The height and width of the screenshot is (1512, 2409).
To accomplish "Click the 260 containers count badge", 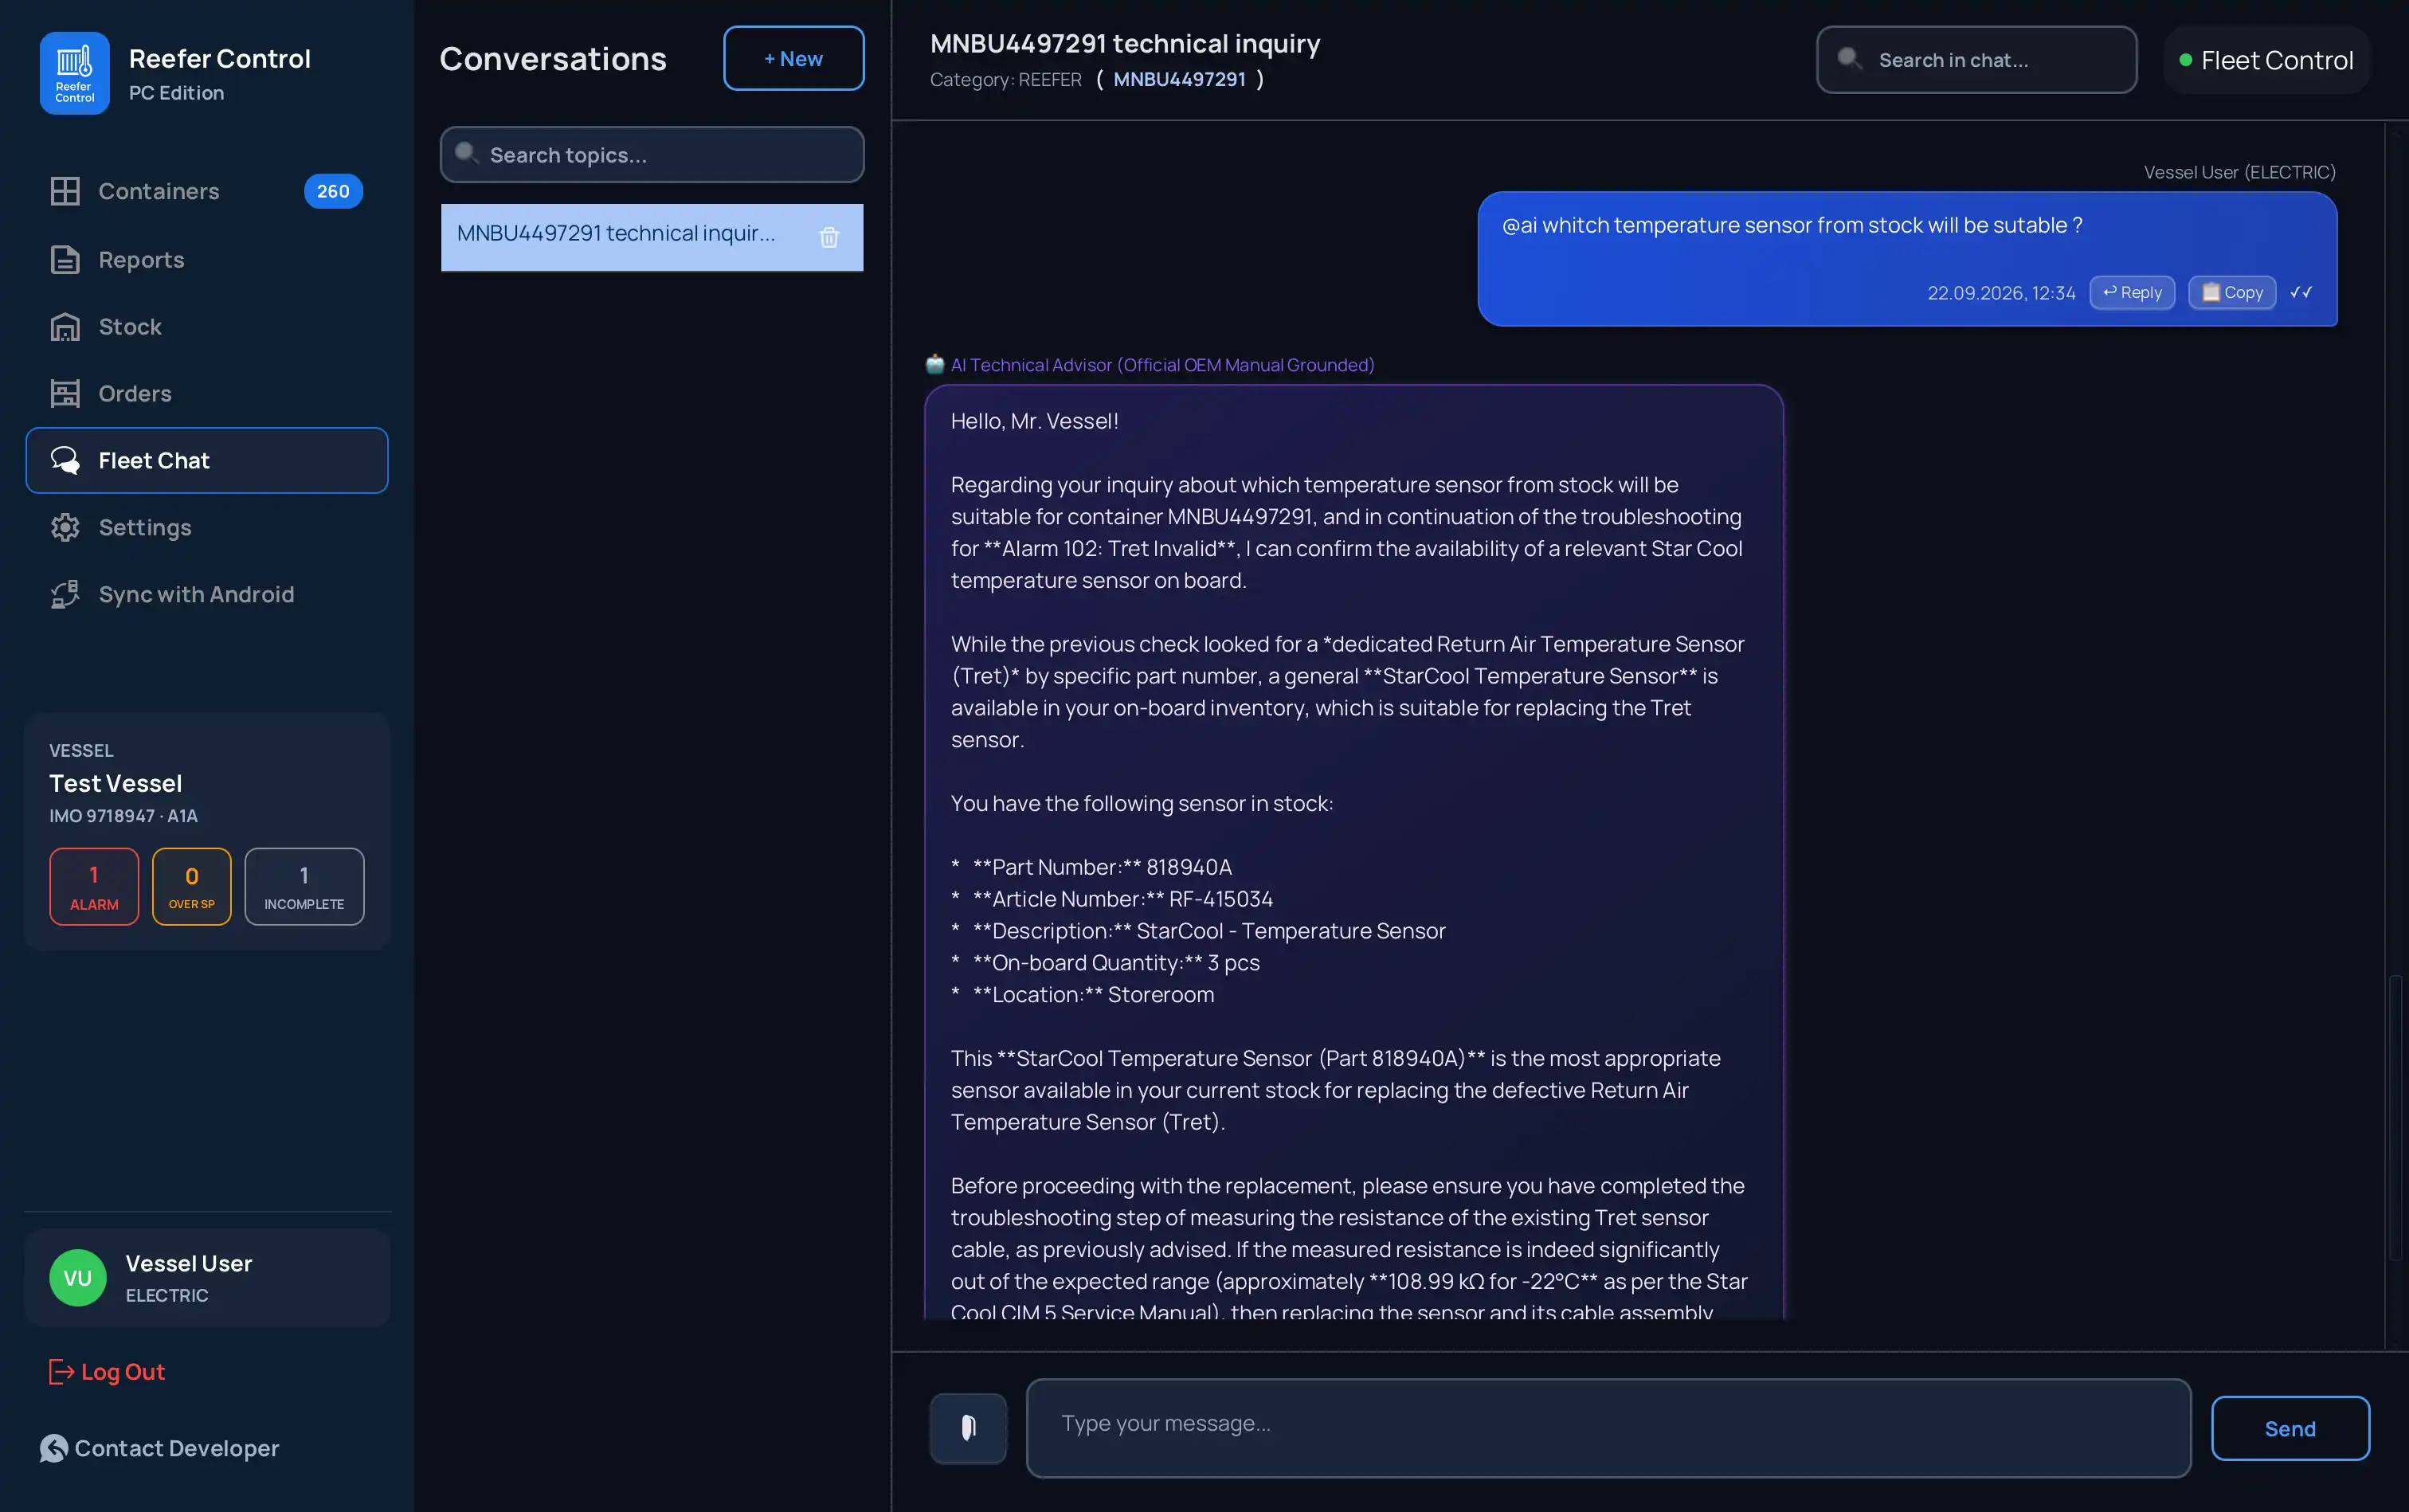I will pyautogui.click(x=333, y=191).
